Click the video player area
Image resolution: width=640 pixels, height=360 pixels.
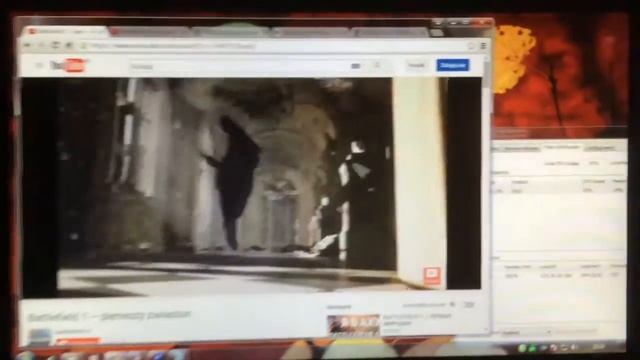pos(251,186)
